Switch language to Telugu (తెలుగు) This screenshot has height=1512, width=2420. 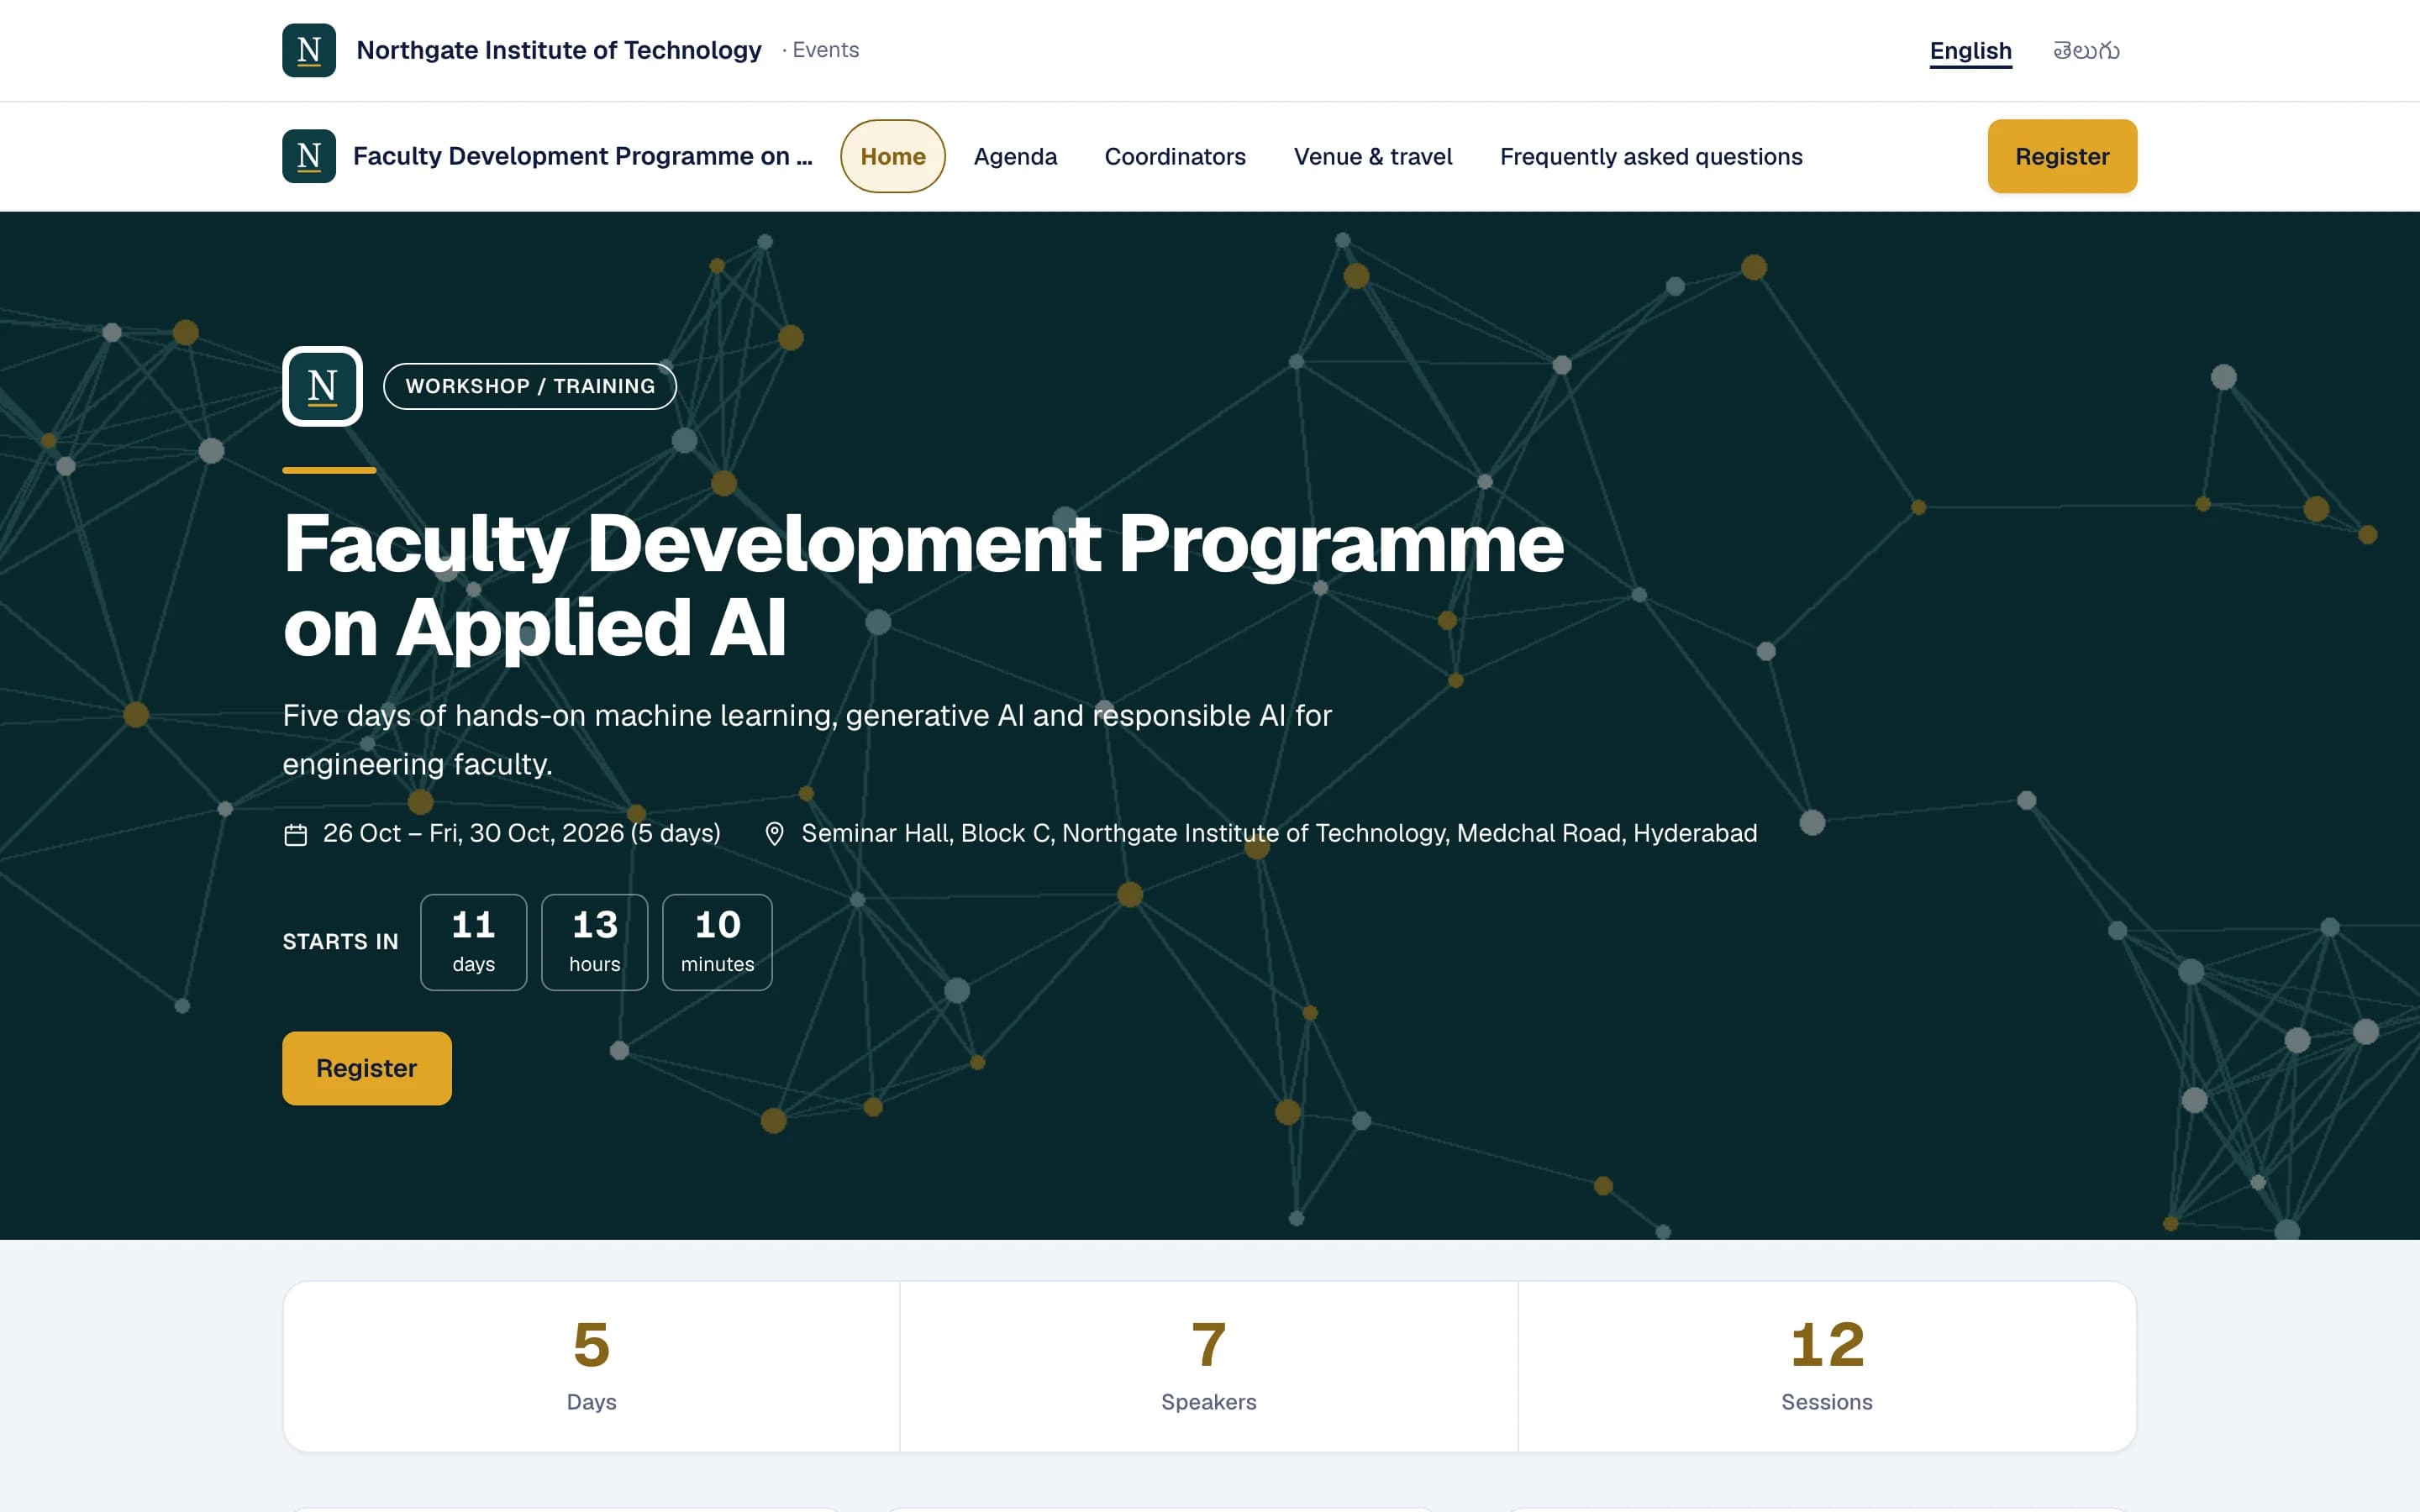point(2086,51)
